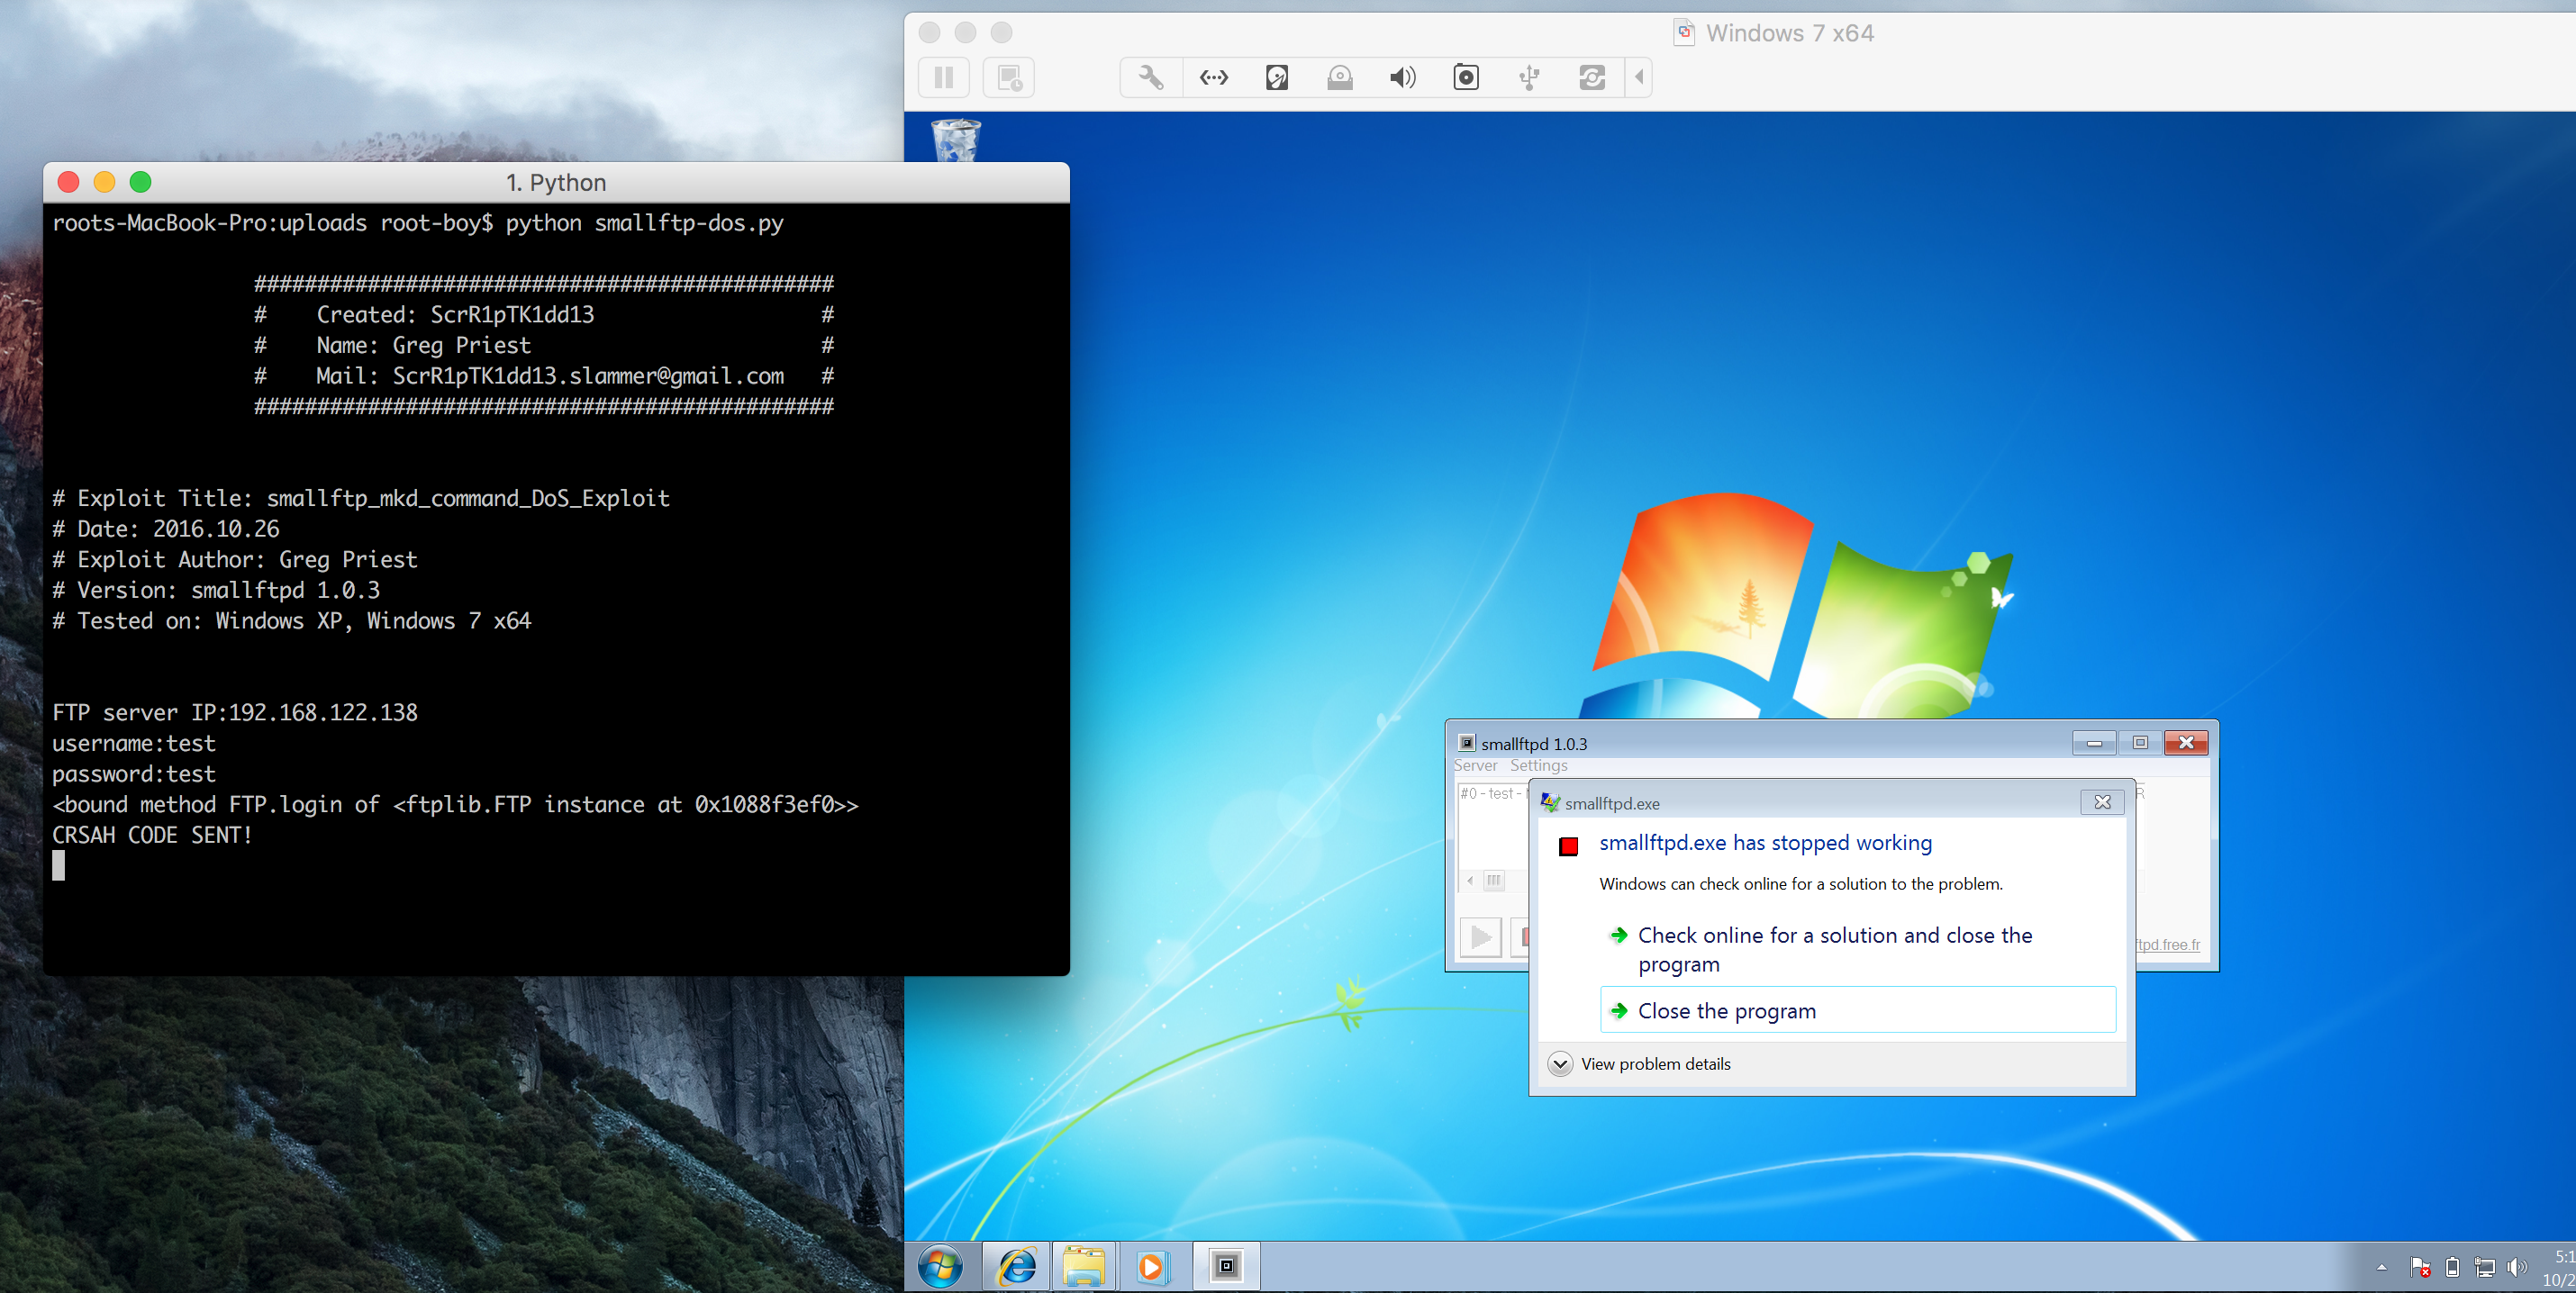Open the Recycle Bin on Windows desktop
Viewport: 2576px width, 1293px height.
click(956, 140)
